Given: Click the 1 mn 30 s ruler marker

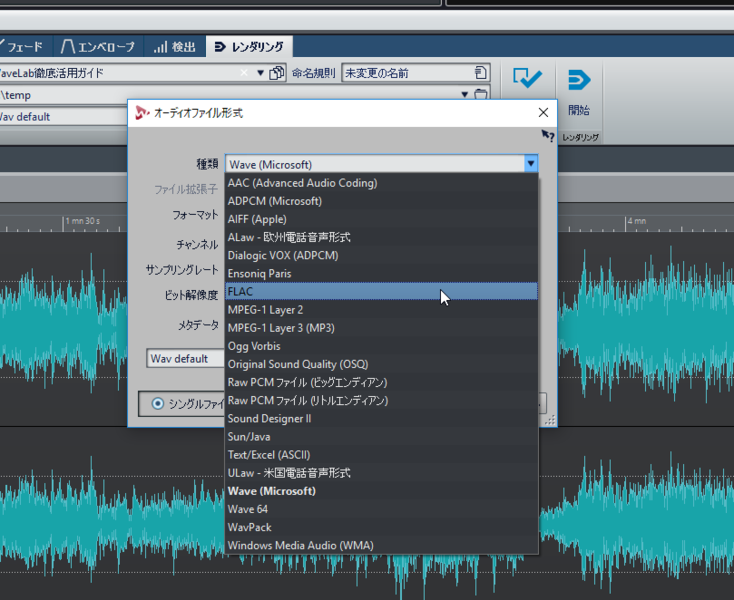Looking at the screenshot, I should coord(81,221).
